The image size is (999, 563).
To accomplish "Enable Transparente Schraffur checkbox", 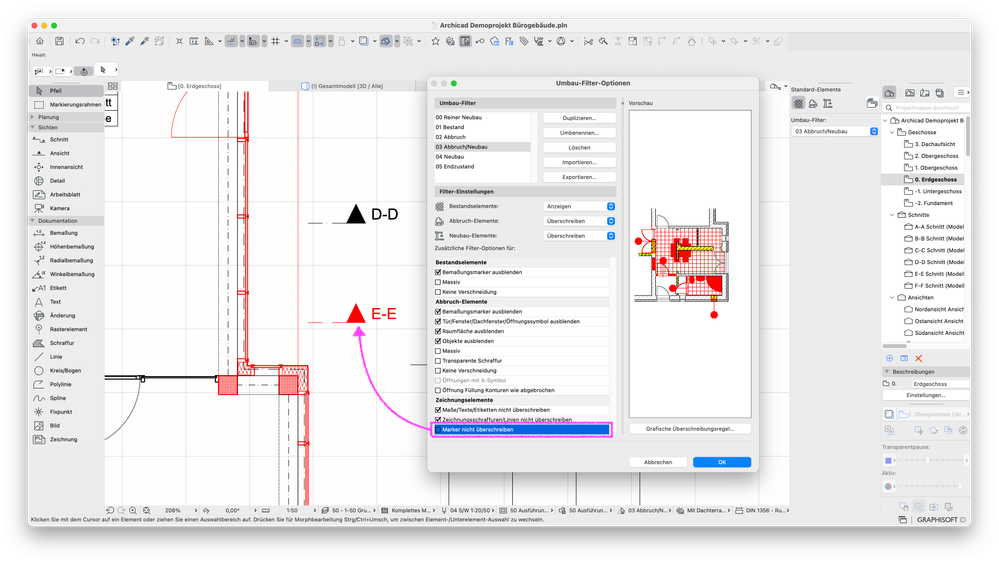I will coord(438,360).
